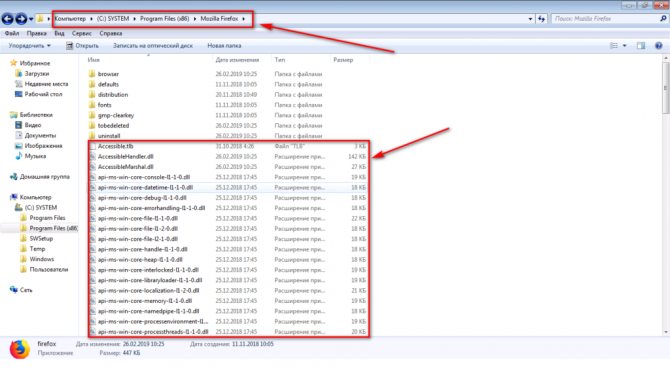
Task: Click the Новая папка button
Action: point(224,46)
